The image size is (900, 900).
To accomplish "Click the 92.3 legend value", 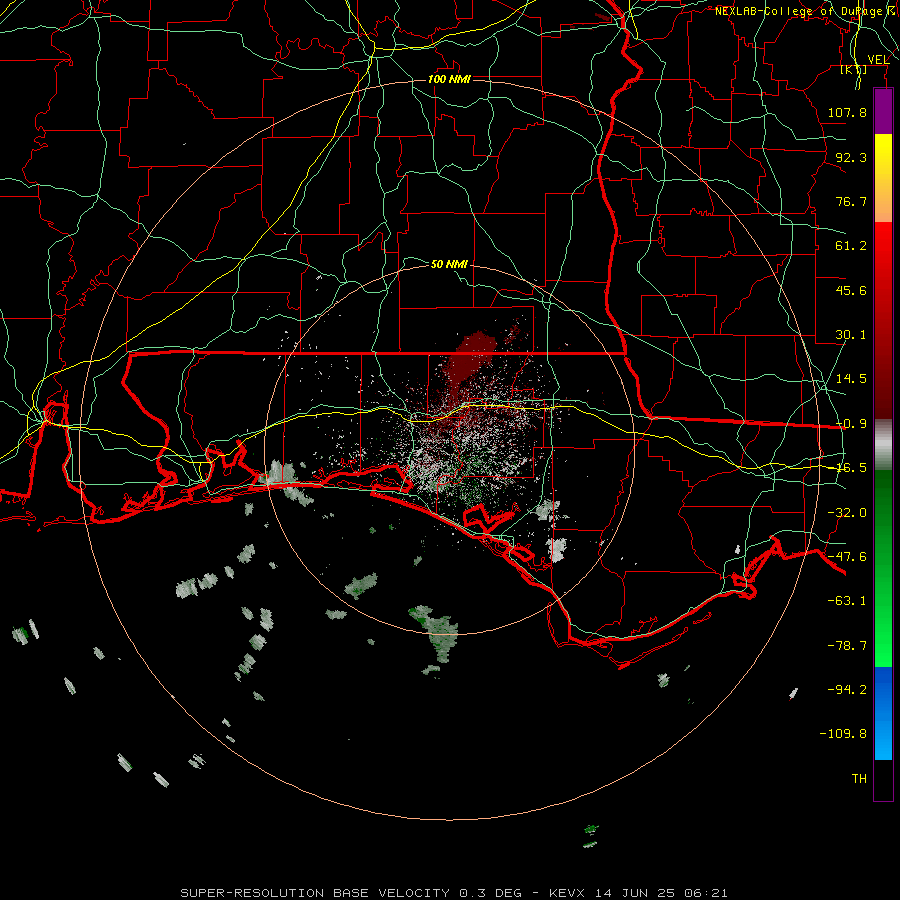I will coord(851,157).
